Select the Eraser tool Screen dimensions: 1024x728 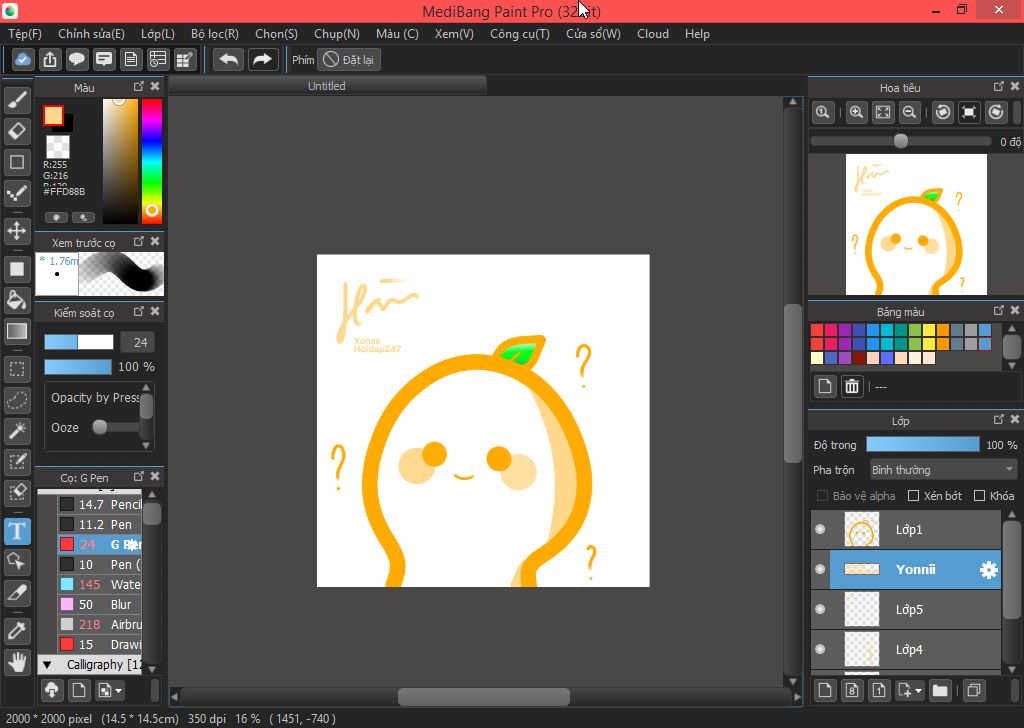point(18,131)
